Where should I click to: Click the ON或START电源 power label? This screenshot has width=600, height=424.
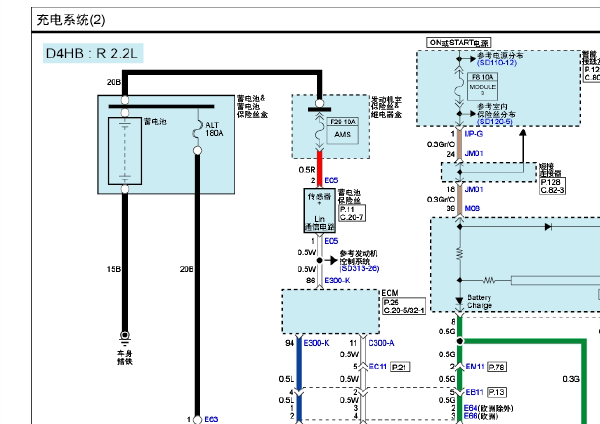point(458,42)
